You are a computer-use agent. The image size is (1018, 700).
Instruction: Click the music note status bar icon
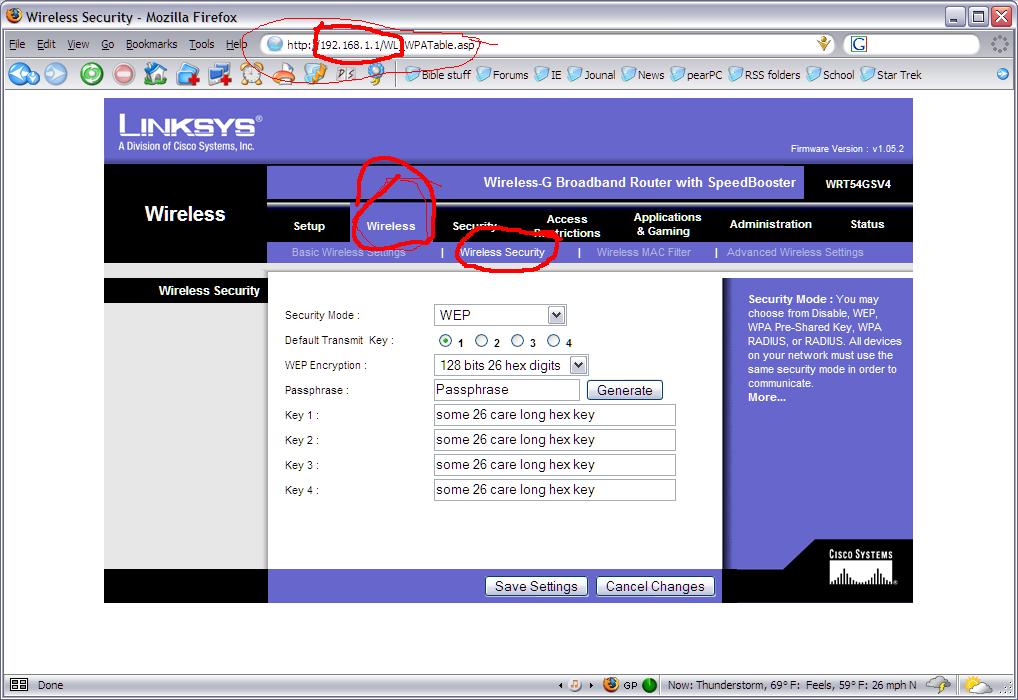pyautogui.click(x=575, y=684)
